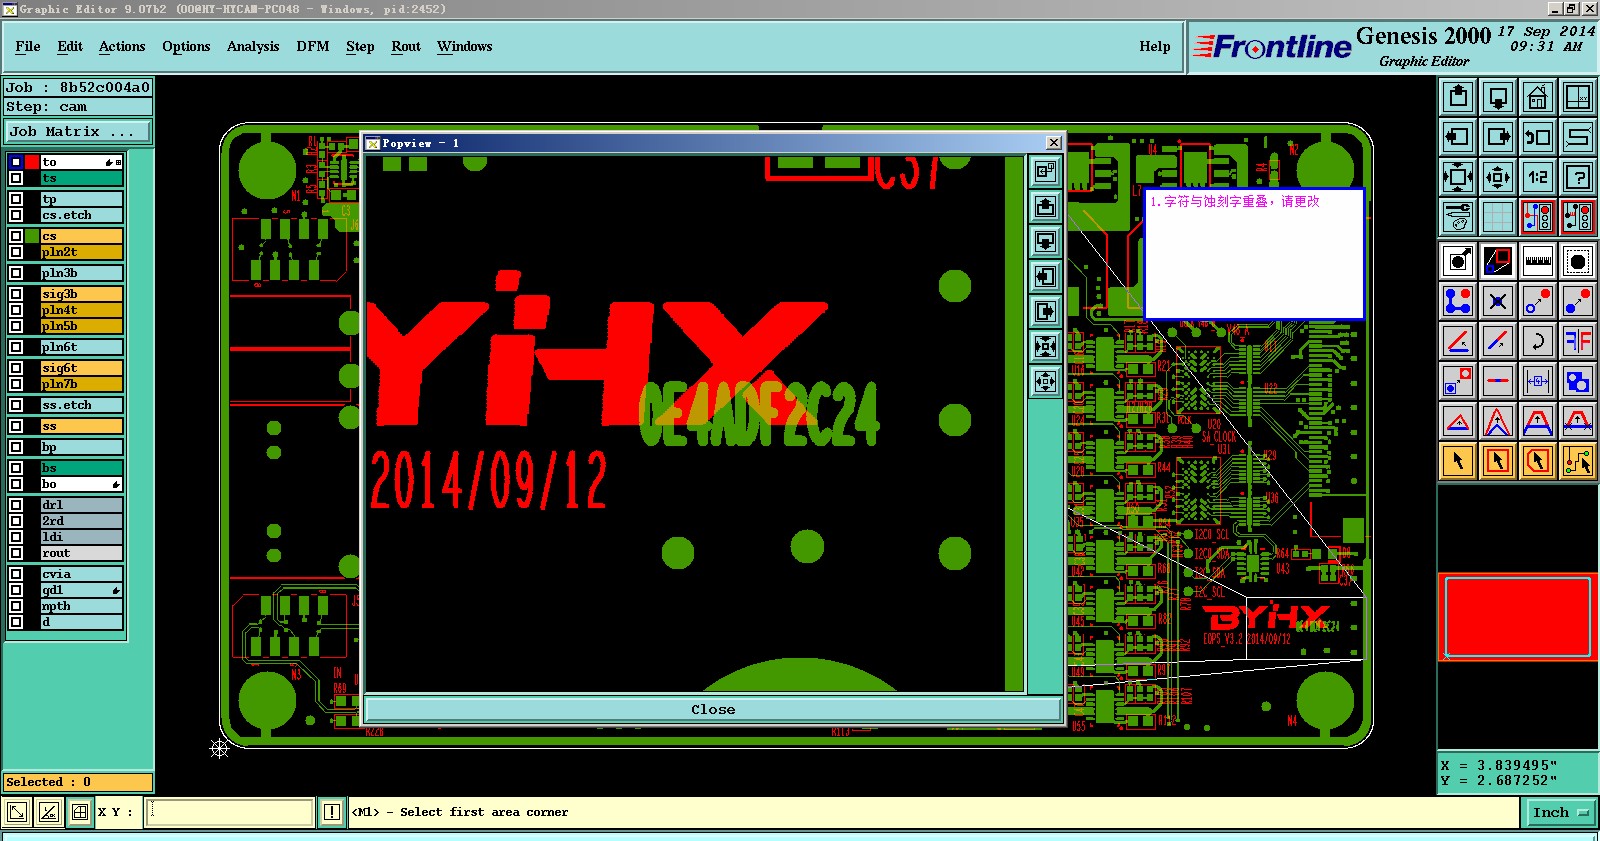This screenshot has height=841, width=1600.
Task: Click the ruler measurement tool icon
Action: tap(1538, 261)
